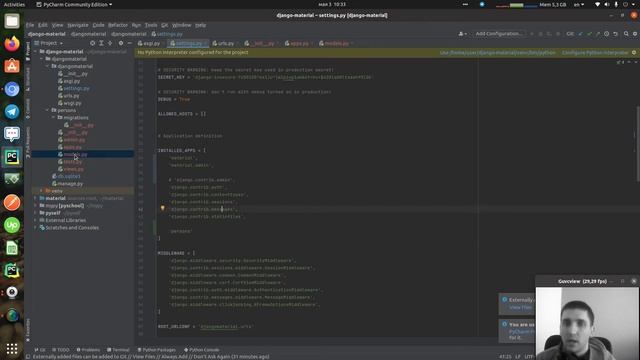
Task: Open the Refactor menu
Action: click(x=118, y=25)
